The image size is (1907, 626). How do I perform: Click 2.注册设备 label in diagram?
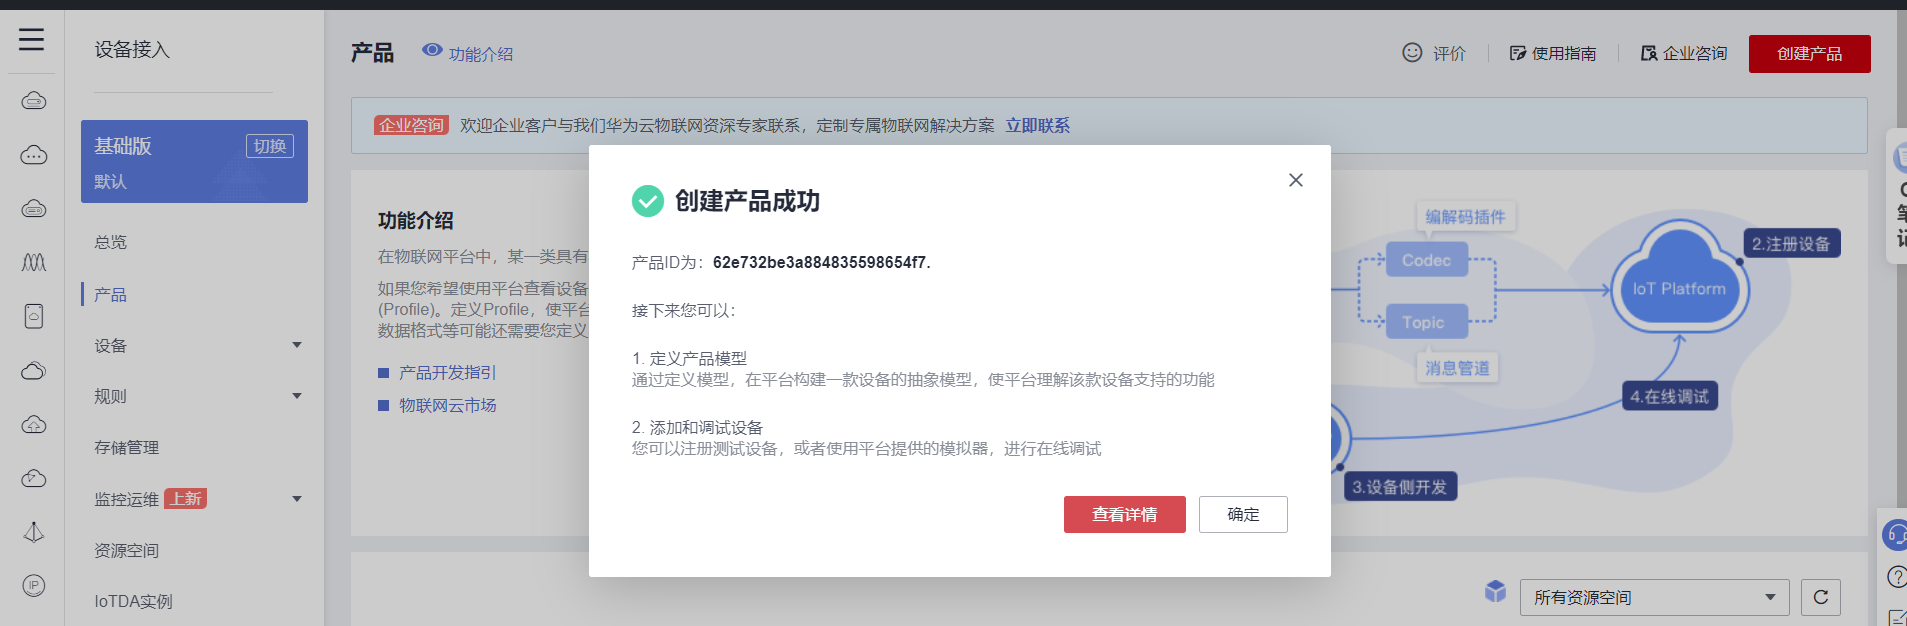coord(1791,244)
